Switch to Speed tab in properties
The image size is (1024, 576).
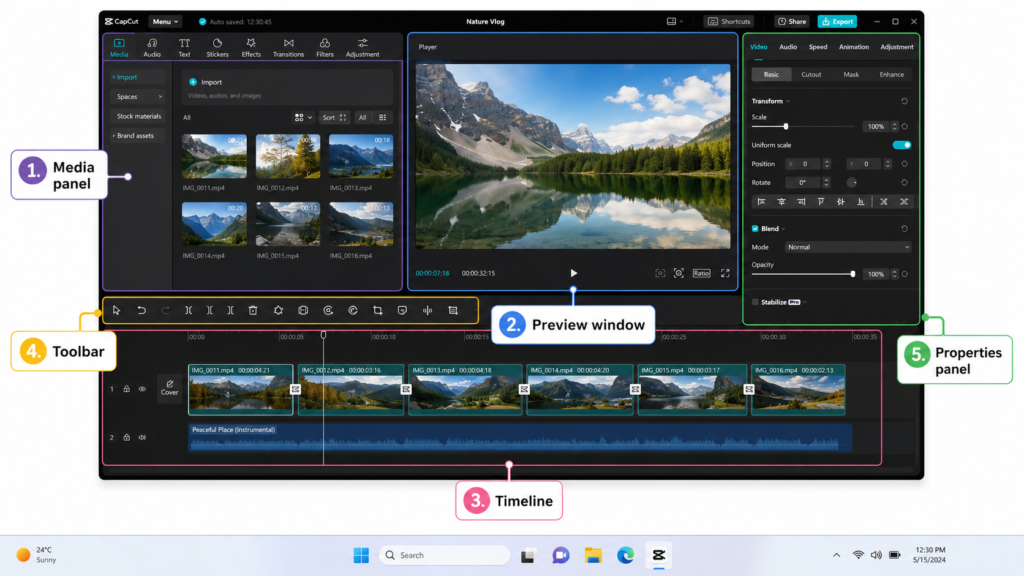[x=818, y=47]
